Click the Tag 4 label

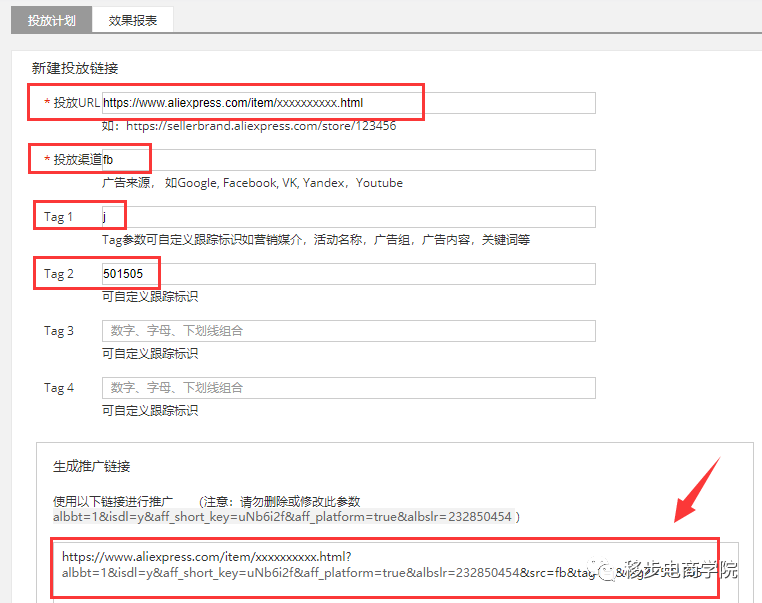click(59, 388)
